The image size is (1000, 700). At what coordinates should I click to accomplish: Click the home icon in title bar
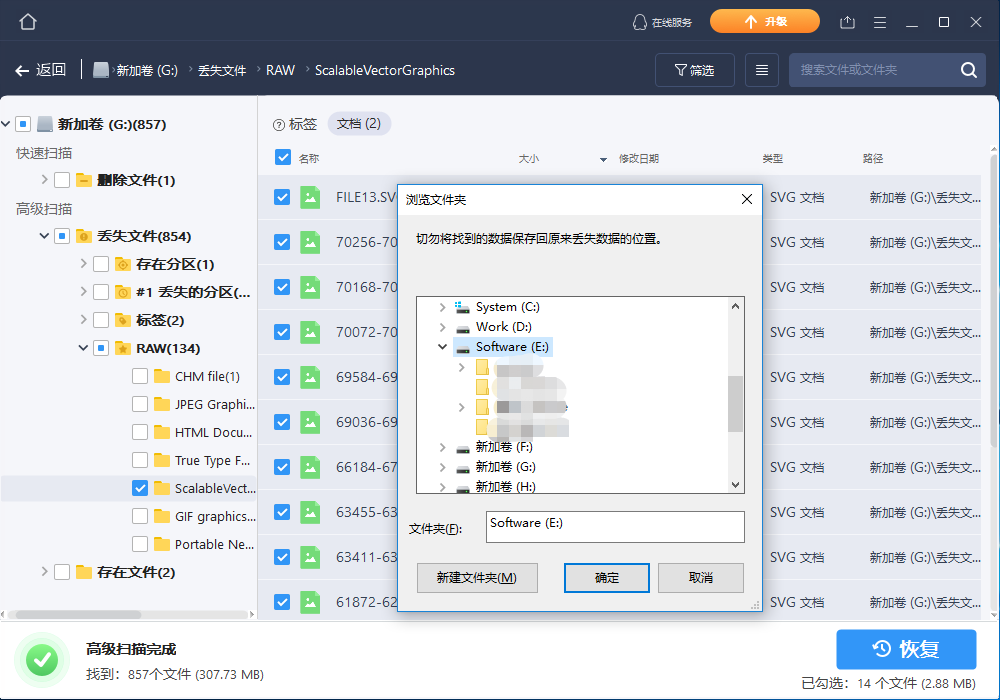tap(27, 21)
